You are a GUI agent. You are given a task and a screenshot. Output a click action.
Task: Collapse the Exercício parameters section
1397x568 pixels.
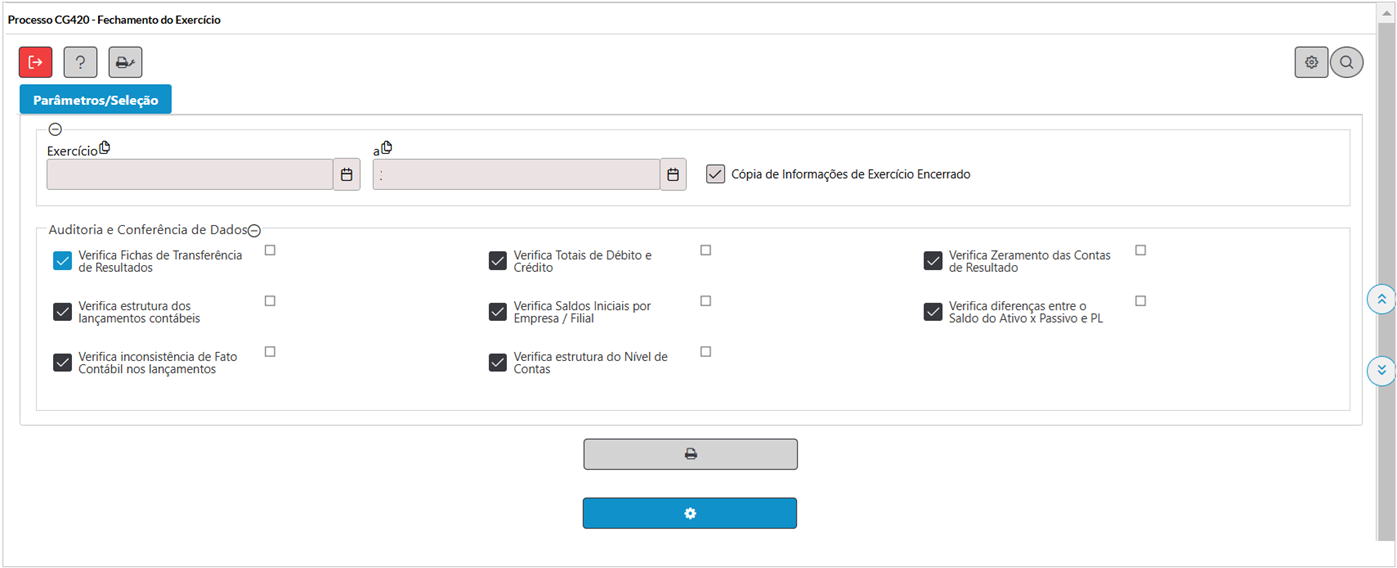click(x=55, y=130)
